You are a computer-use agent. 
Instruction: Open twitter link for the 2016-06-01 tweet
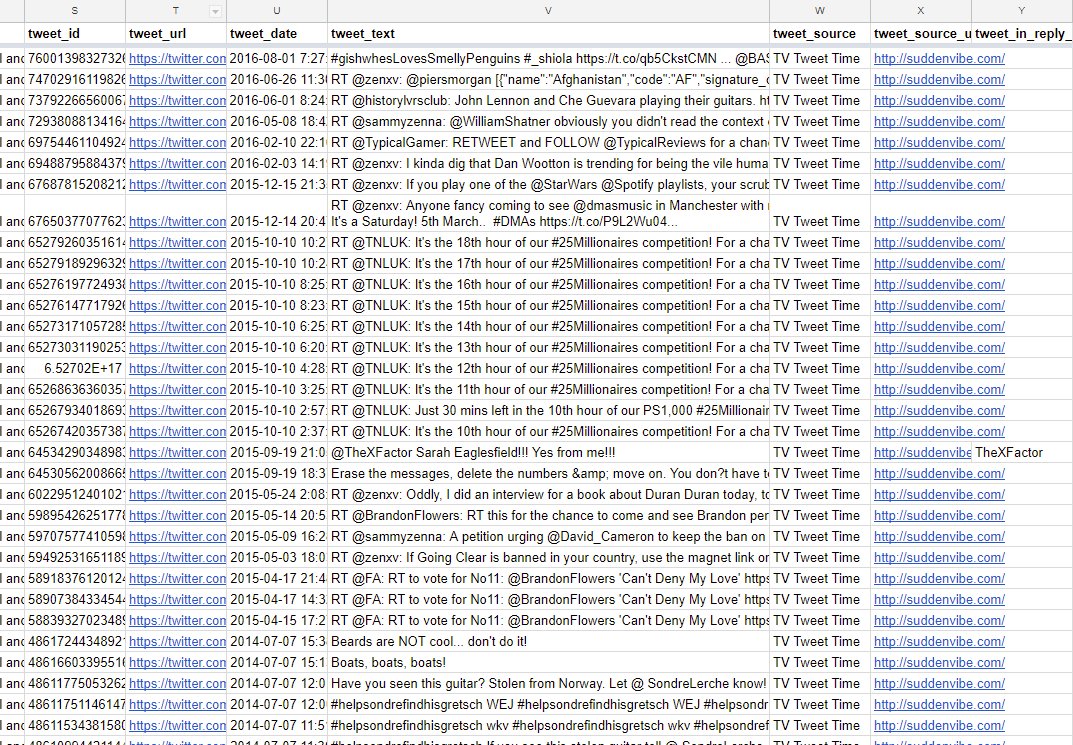177,101
